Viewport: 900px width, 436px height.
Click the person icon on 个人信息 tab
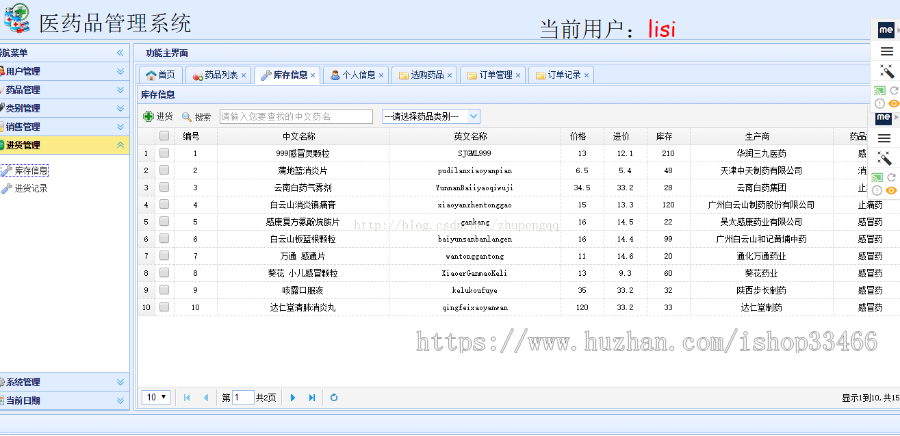point(335,75)
